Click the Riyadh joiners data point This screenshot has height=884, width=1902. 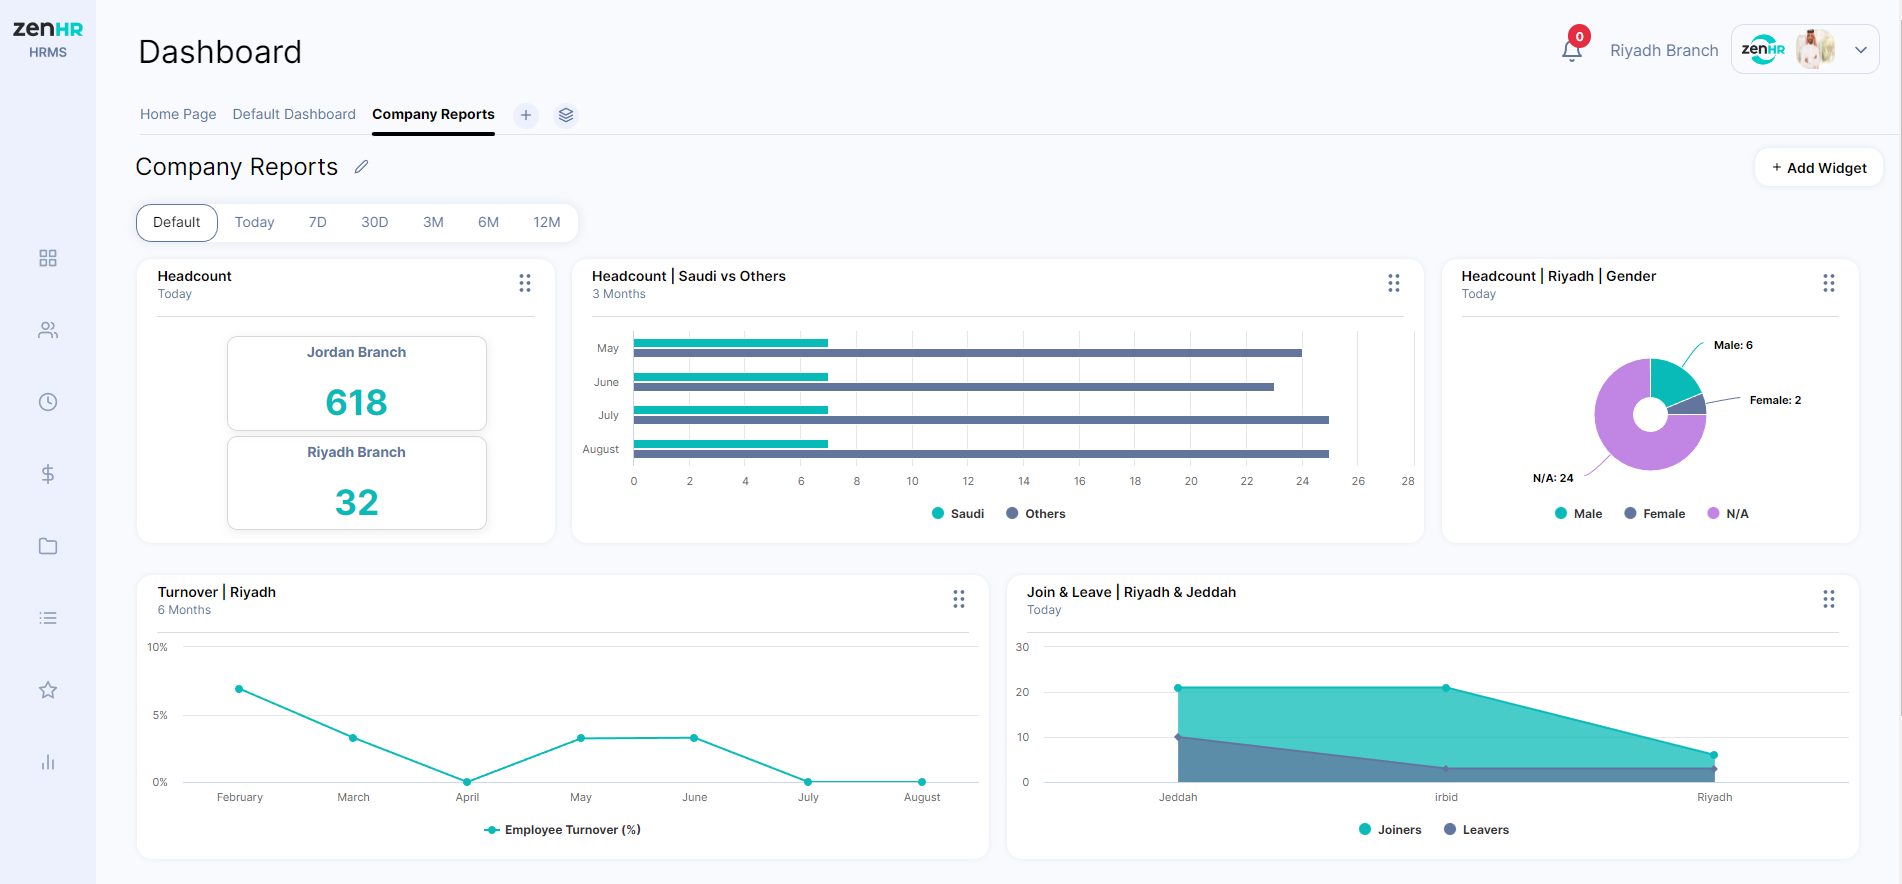1714,755
